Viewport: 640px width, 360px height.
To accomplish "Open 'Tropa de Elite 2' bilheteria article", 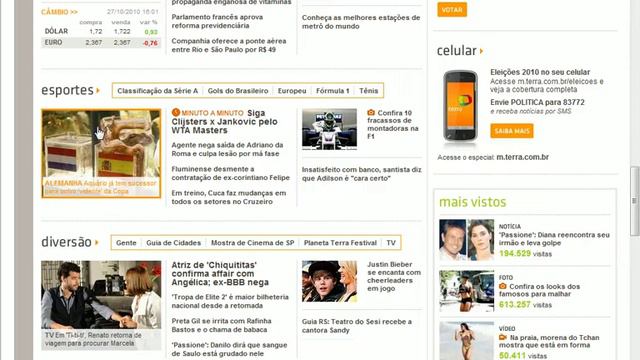I will [230, 301].
